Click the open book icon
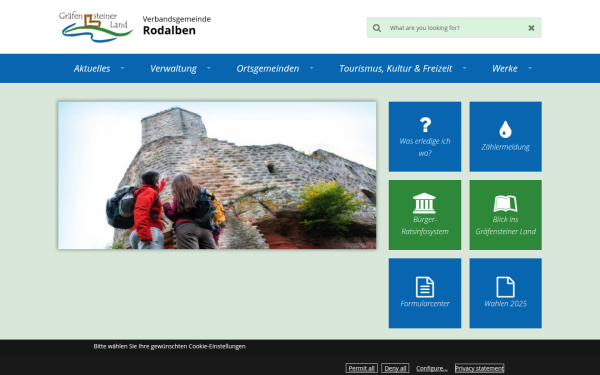The height and width of the screenshot is (375, 600). click(505, 204)
